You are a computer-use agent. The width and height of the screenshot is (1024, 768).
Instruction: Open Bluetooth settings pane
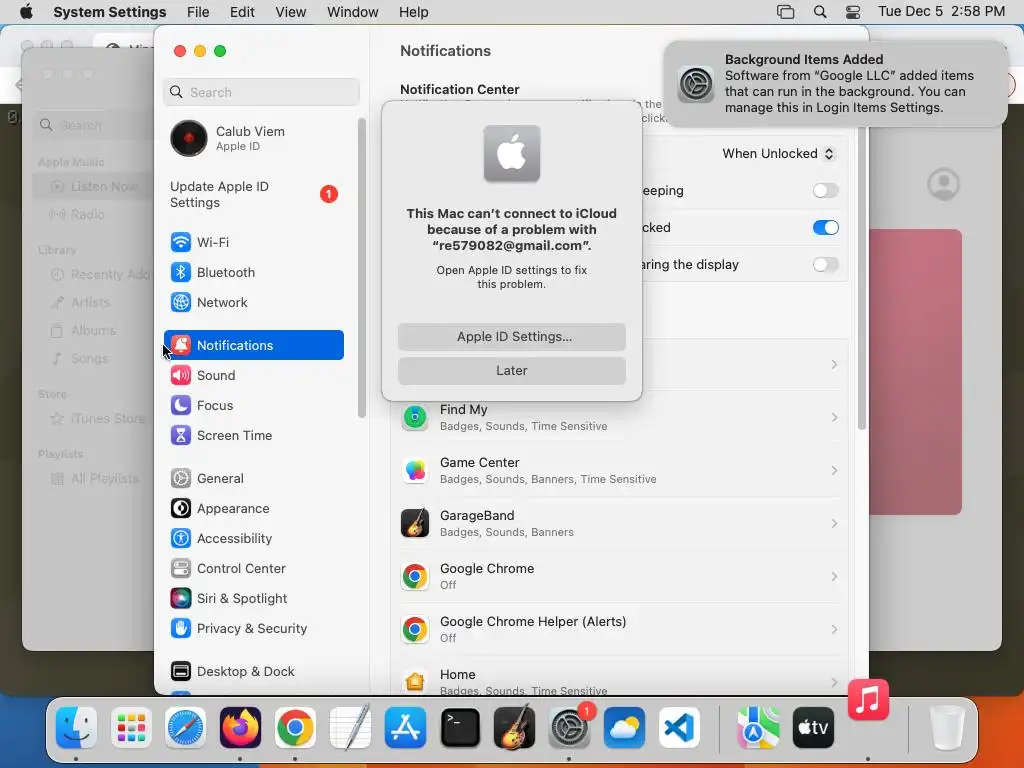(253, 272)
